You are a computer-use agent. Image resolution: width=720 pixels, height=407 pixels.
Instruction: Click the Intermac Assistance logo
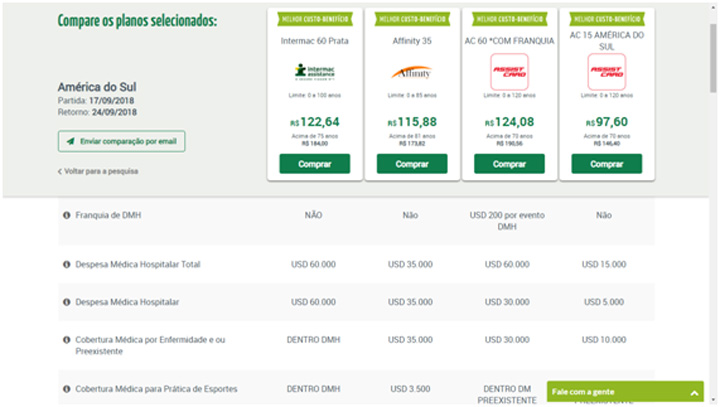(315, 72)
